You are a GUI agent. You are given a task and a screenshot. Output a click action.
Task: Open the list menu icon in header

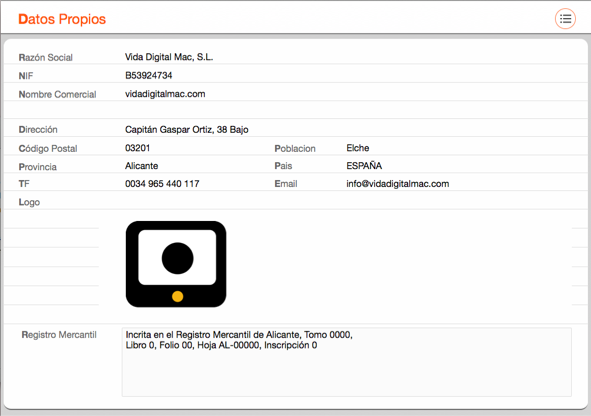565,18
